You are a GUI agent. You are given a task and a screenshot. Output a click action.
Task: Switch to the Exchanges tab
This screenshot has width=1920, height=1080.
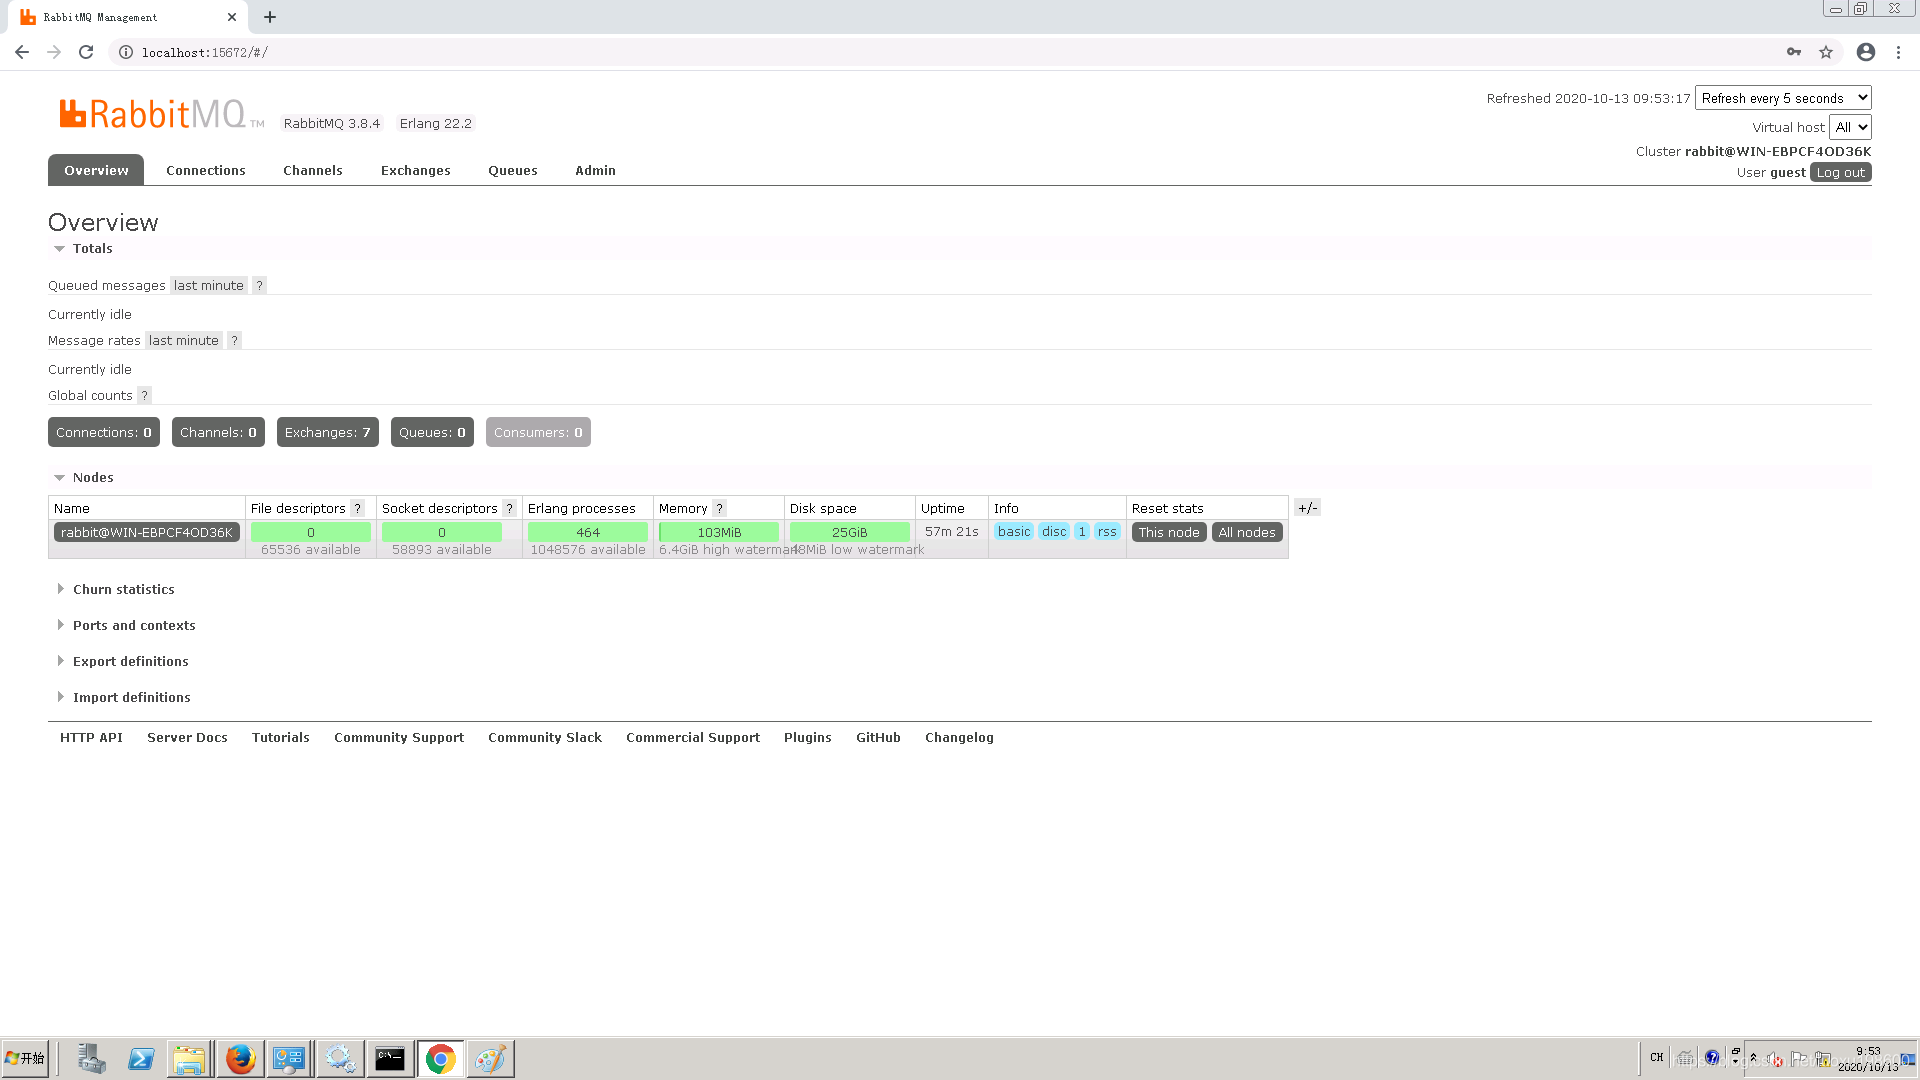pyautogui.click(x=415, y=171)
